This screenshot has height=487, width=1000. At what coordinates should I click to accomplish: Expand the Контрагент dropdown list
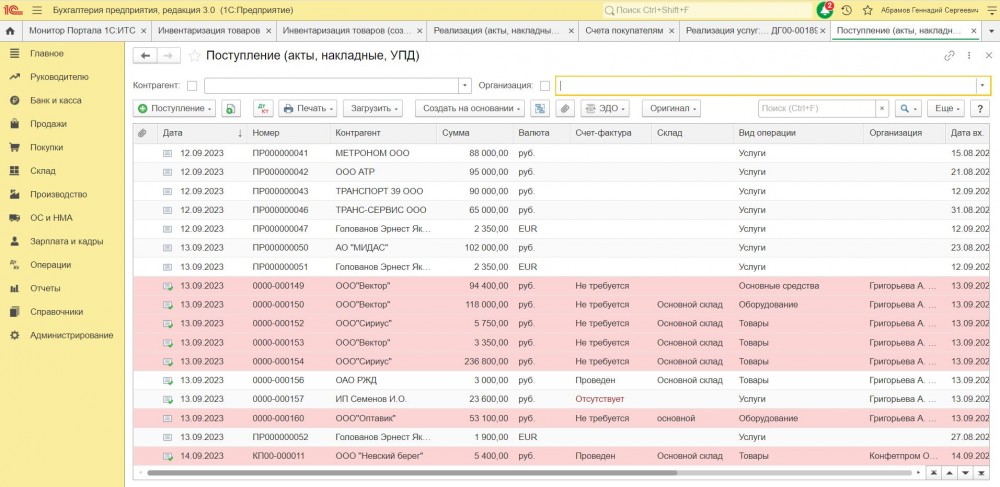tap(464, 86)
